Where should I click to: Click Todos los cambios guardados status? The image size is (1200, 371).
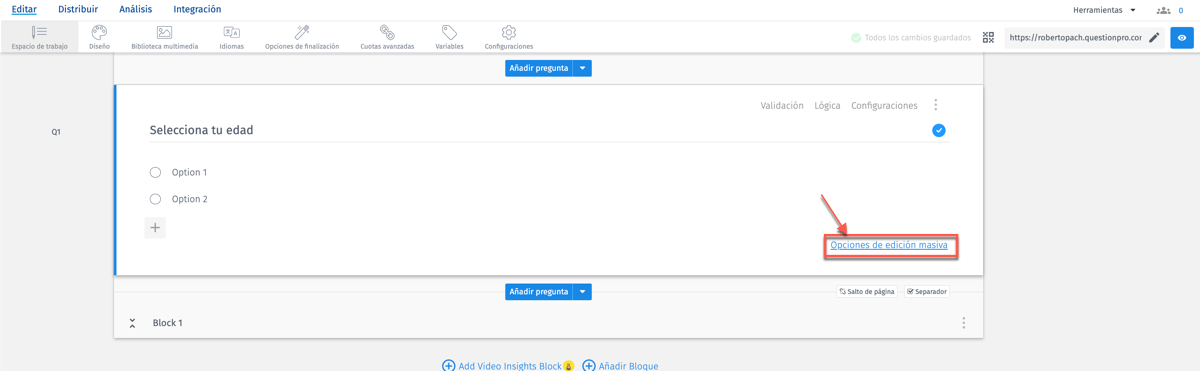[x=910, y=38]
